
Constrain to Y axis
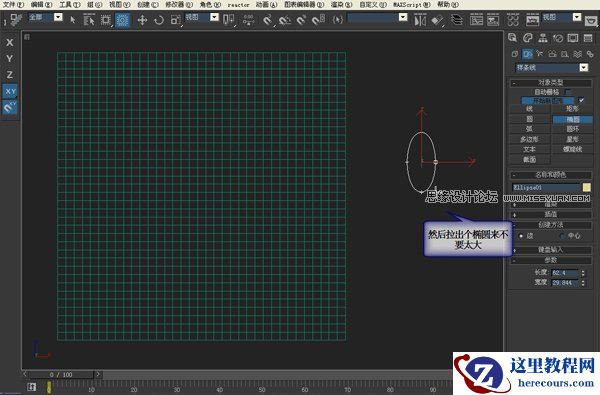(x=10, y=59)
